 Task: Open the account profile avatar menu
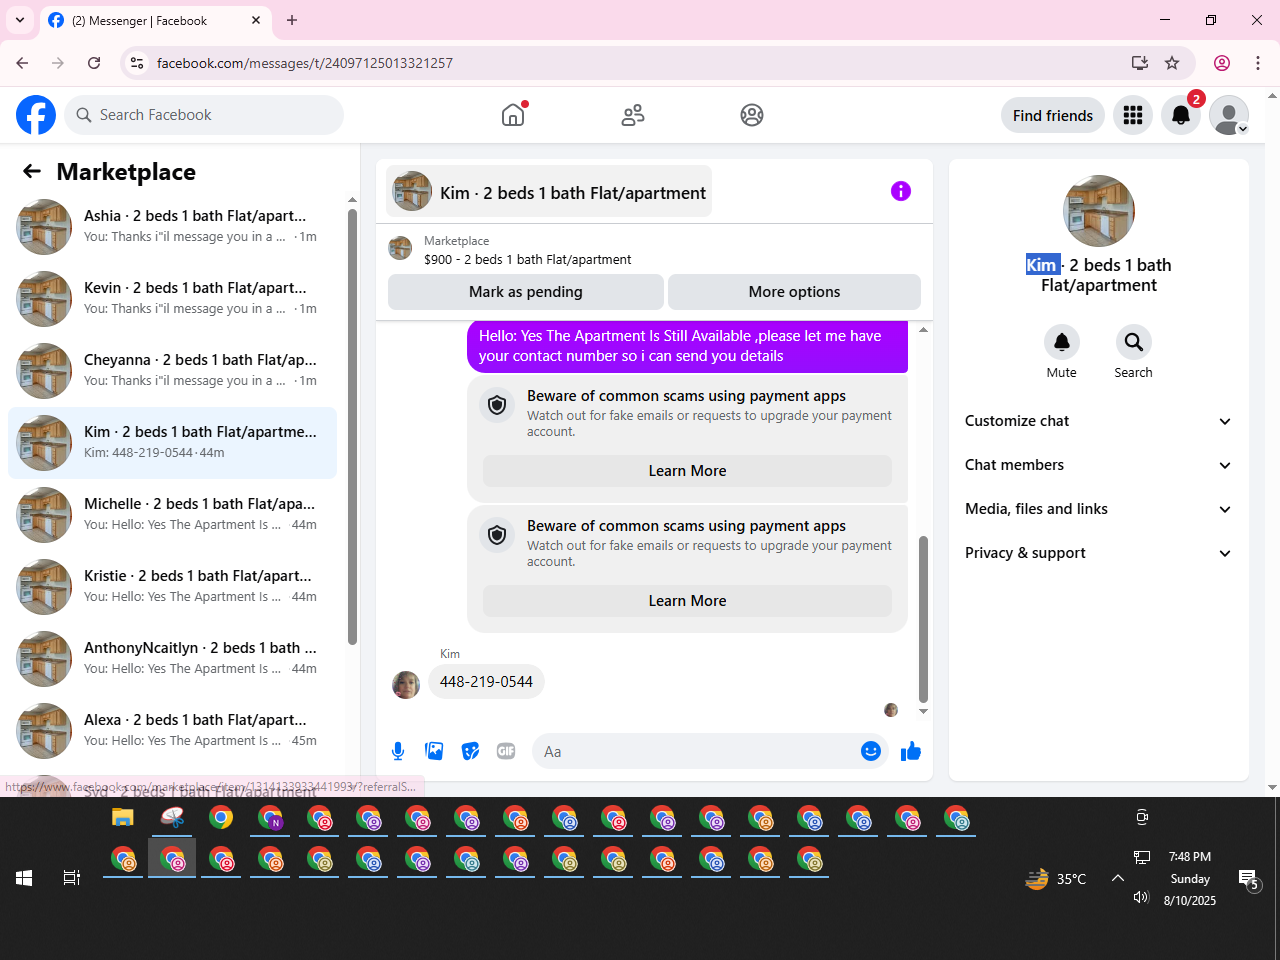tap(1229, 115)
